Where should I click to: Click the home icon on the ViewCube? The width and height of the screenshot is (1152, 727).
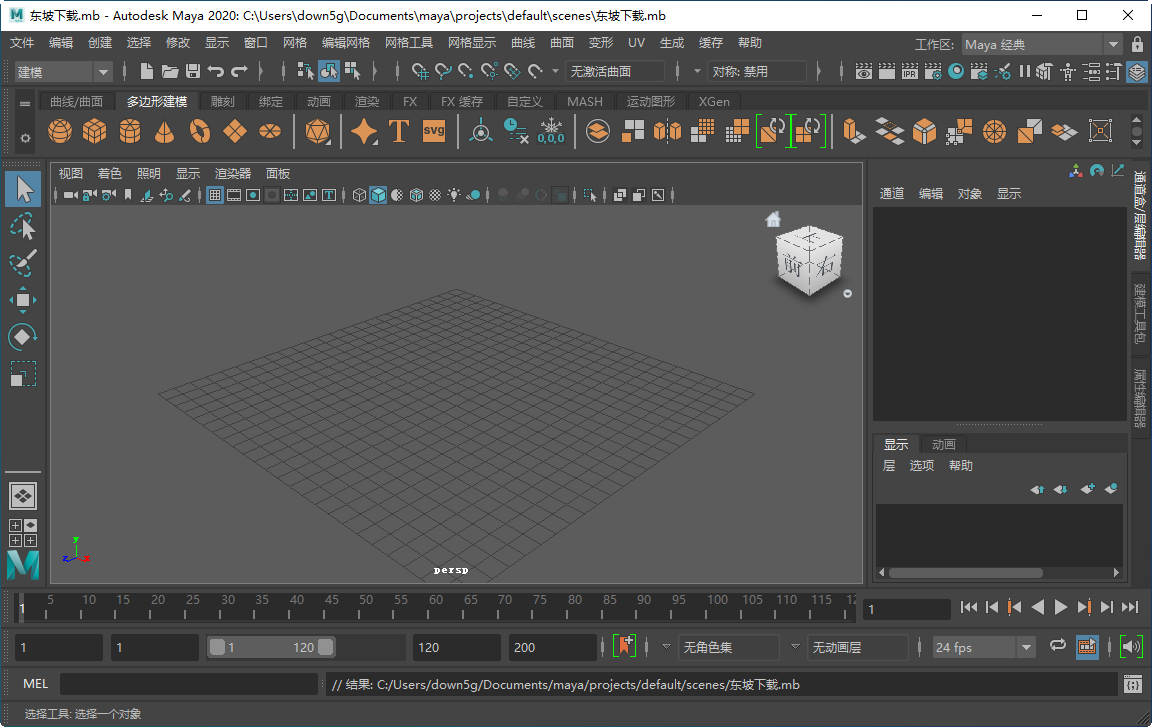point(772,219)
